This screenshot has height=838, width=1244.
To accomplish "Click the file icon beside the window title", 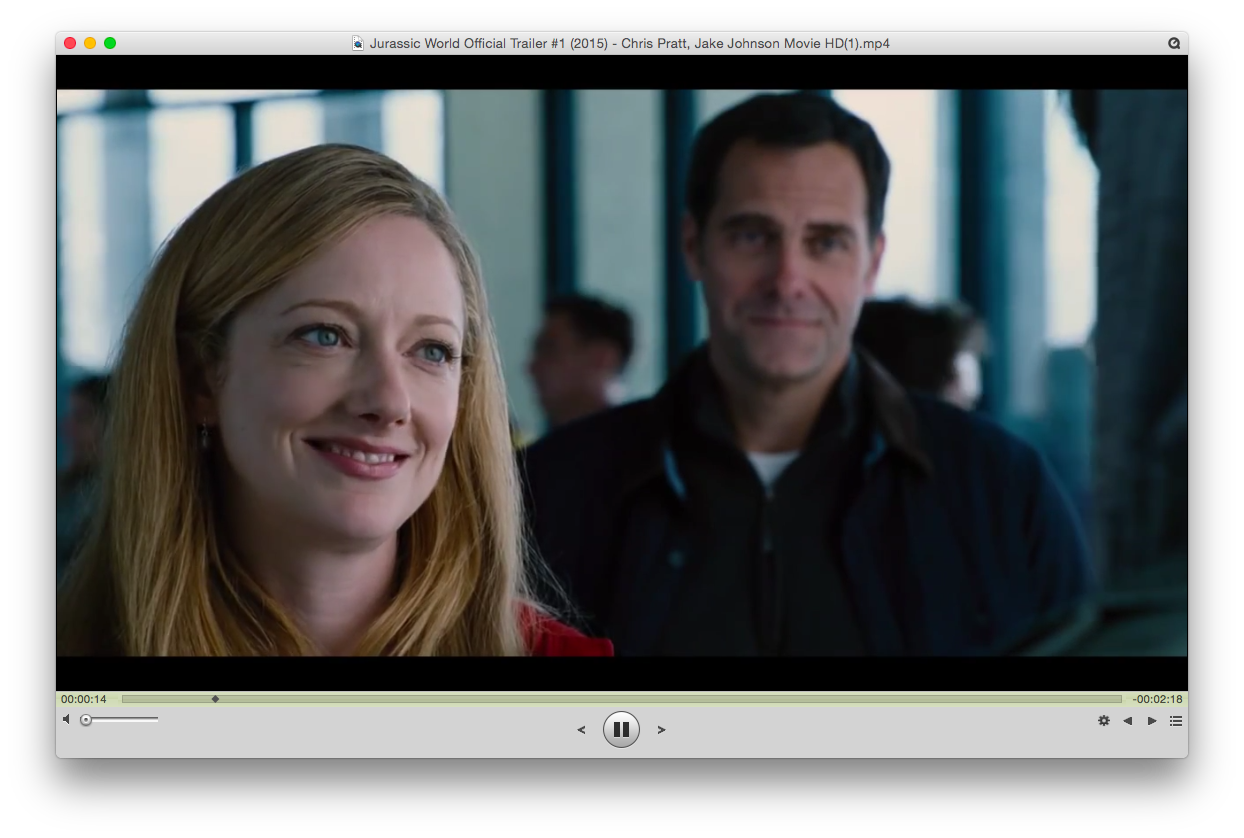I will 358,43.
